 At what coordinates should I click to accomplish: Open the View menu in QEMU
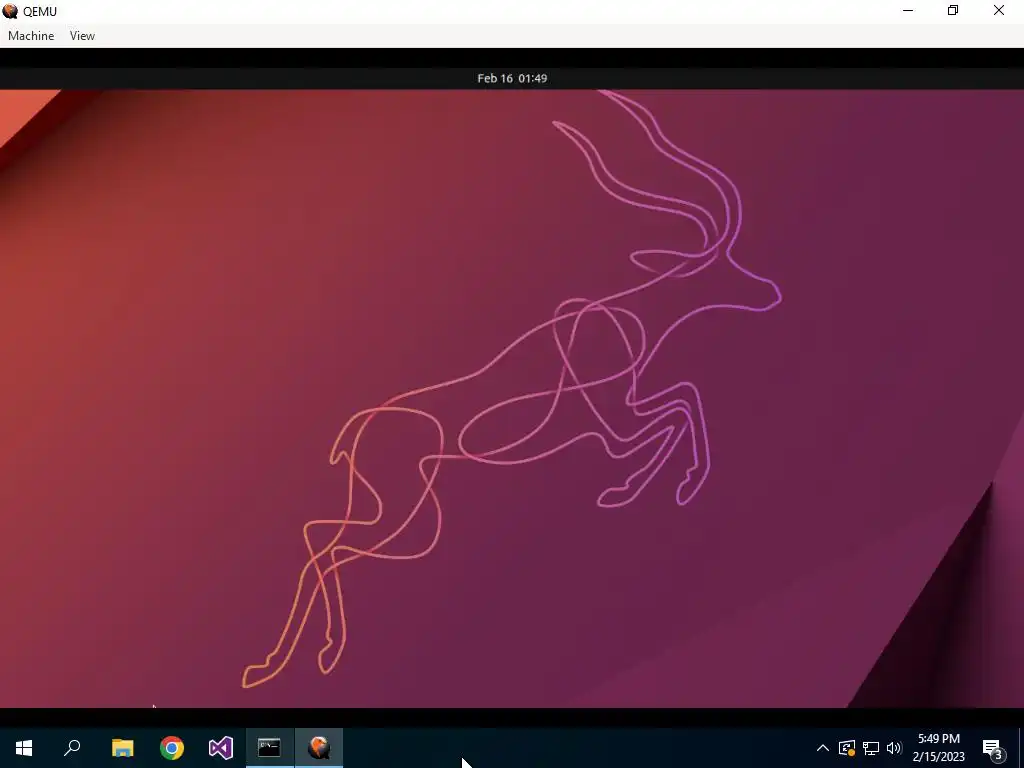coord(82,36)
